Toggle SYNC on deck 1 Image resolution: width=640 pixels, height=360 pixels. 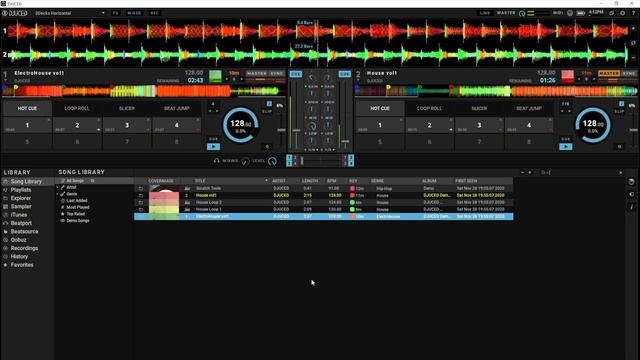tap(277, 73)
